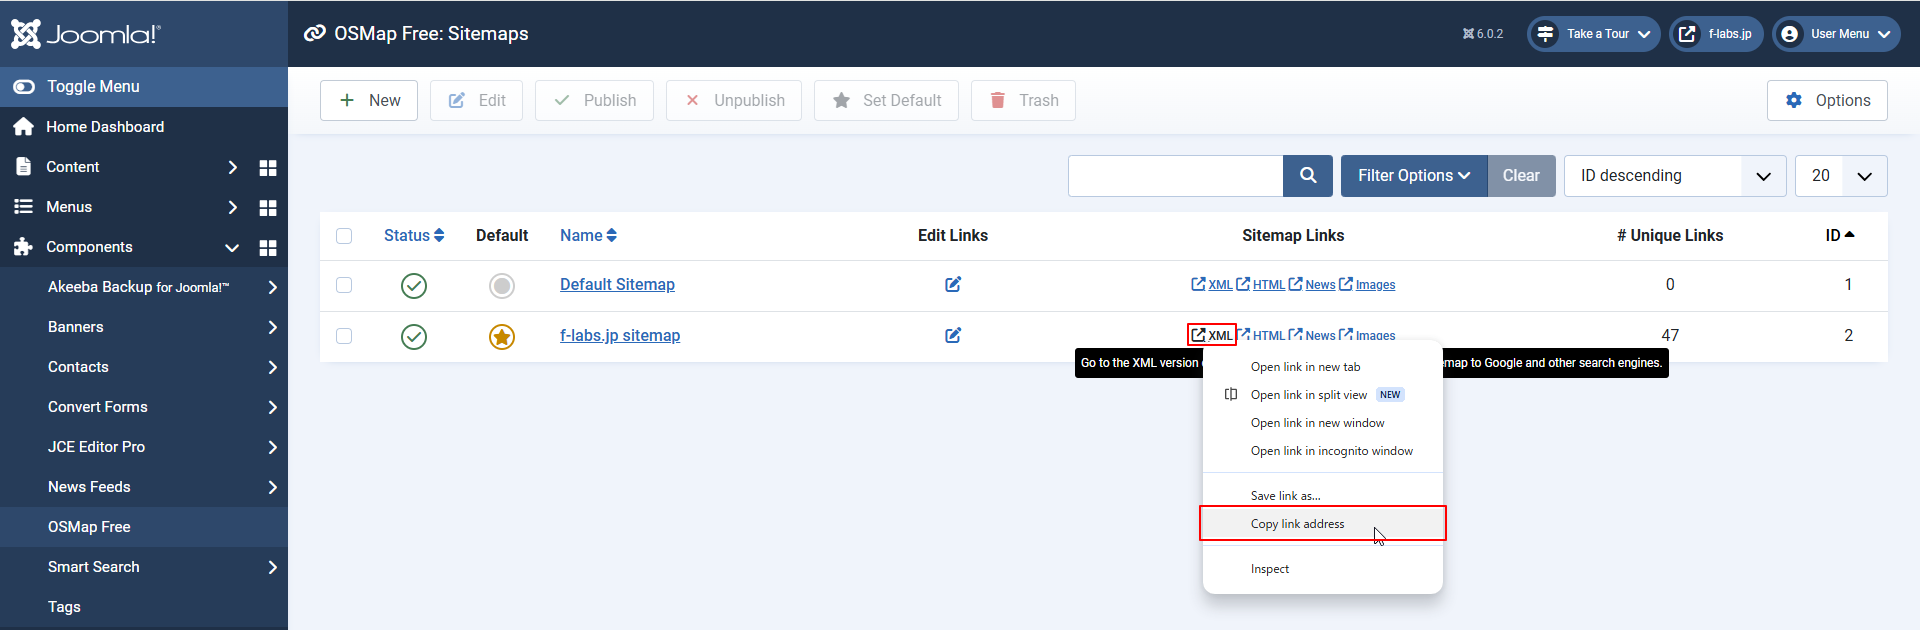The width and height of the screenshot is (1920, 630).
Task: Open News link for Default Sitemap
Action: click(1312, 285)
